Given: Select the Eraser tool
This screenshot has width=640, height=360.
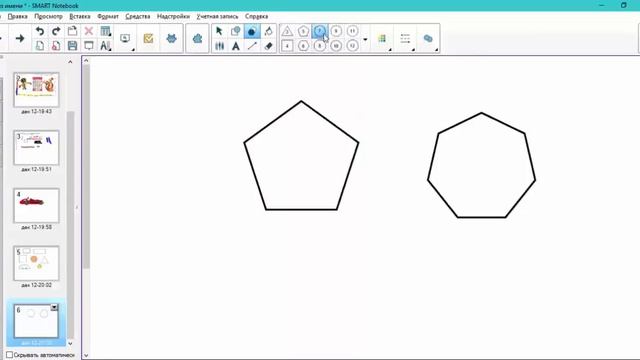Looking at the screenshot, I should pos(268,46).
